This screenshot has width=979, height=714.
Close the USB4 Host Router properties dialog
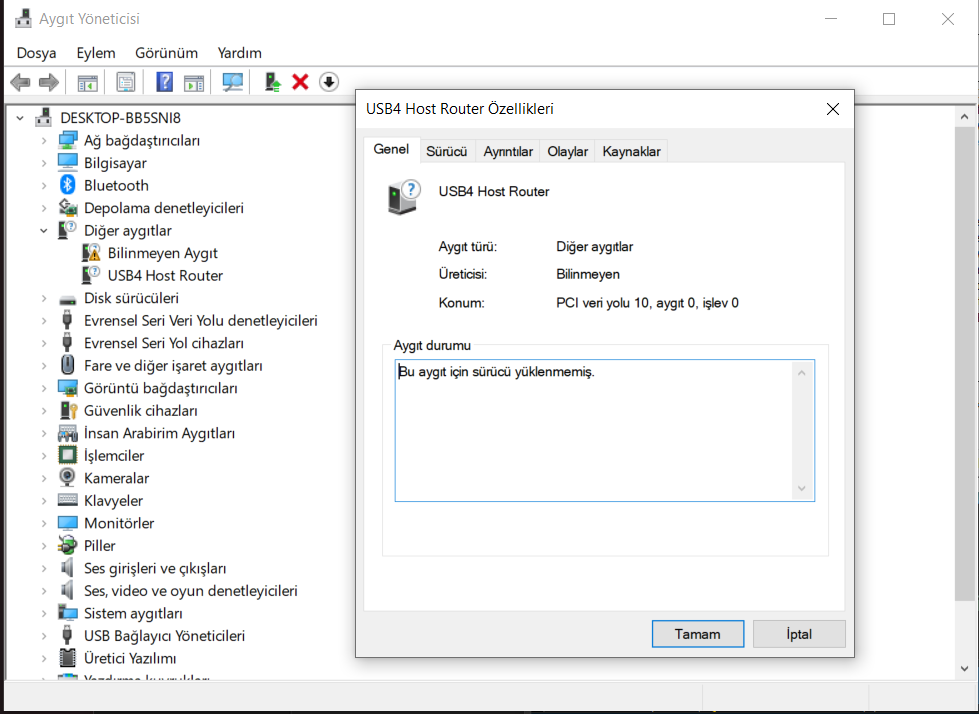[x=832, y=109]
